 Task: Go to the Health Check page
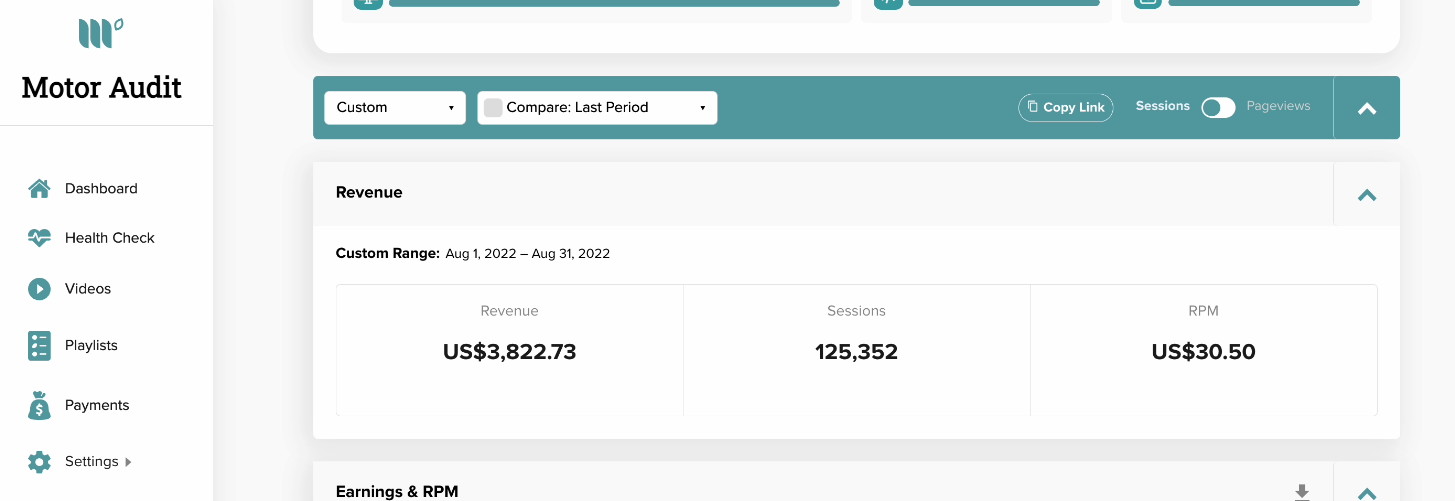(110, 238)
